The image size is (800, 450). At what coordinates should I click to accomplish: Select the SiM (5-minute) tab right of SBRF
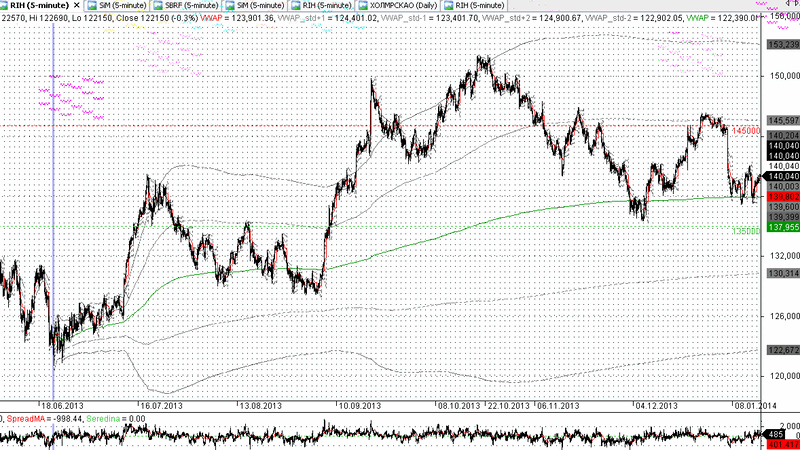255,5
